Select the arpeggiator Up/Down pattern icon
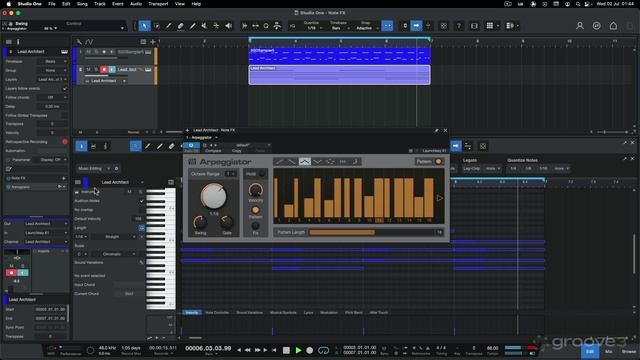 point(304,162)
